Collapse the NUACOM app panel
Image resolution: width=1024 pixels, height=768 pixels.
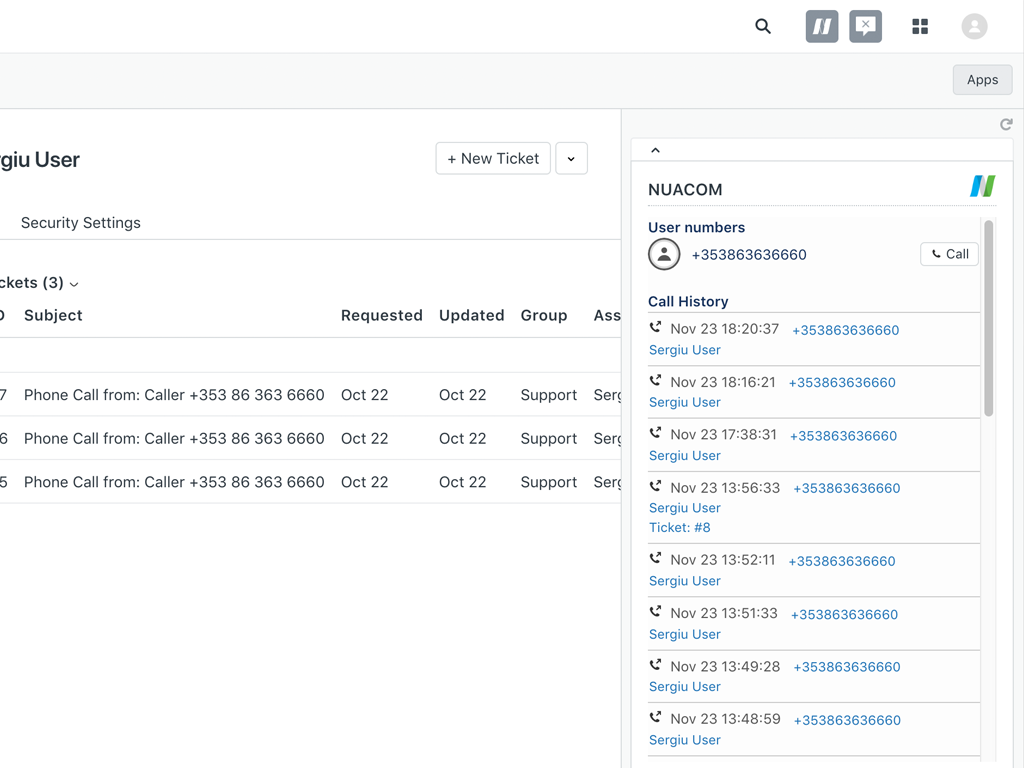coord(656,150)
